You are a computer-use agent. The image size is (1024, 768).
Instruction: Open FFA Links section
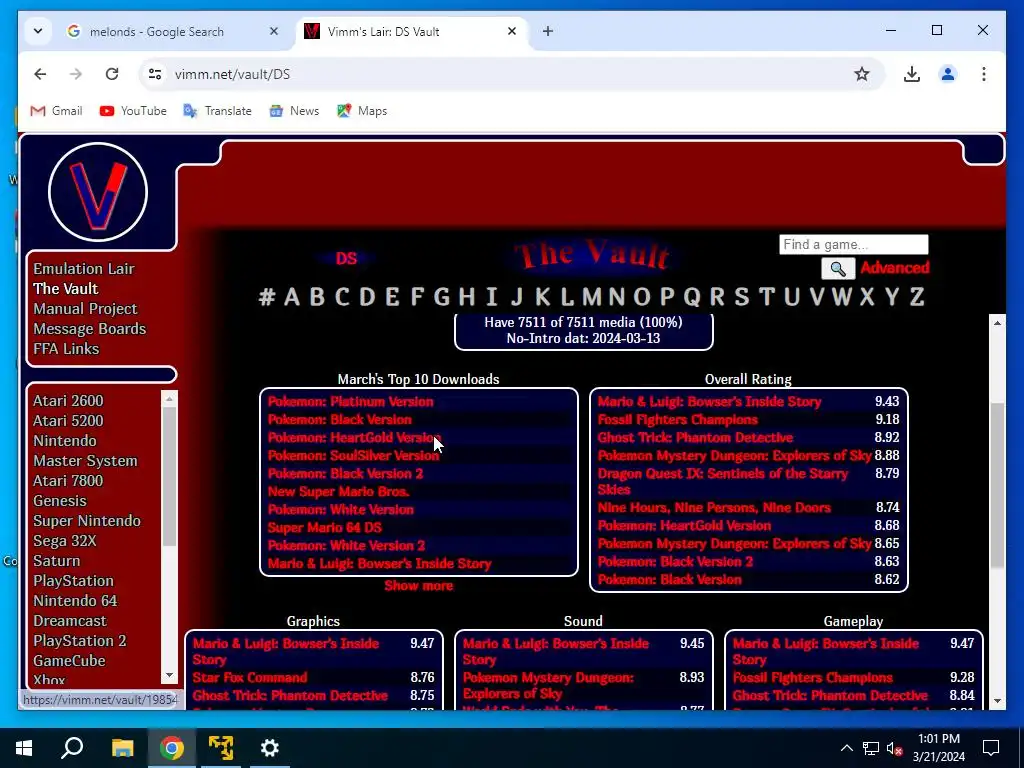[66, 349]
